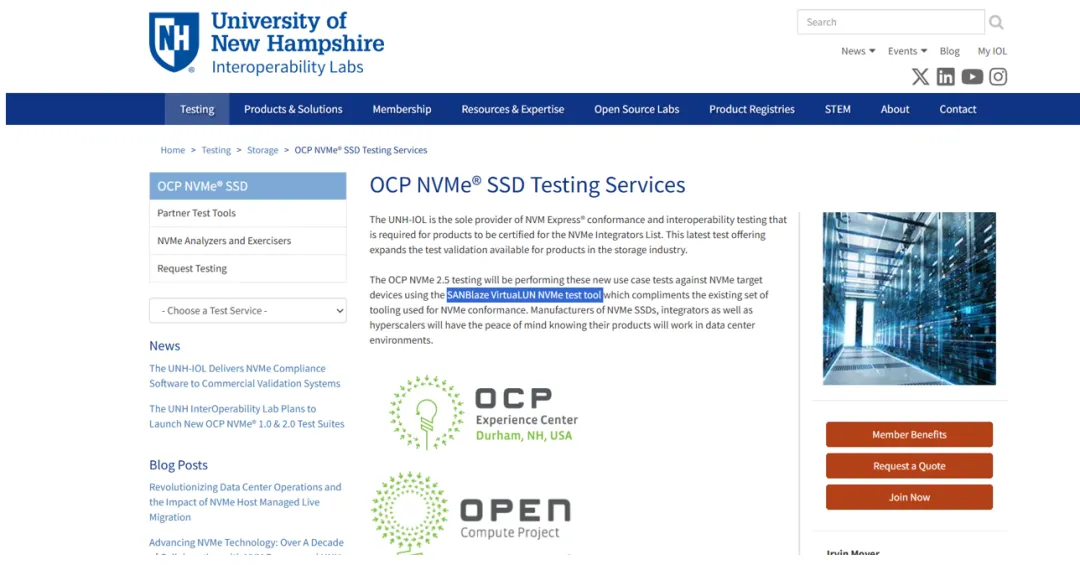Open the Instagram social icon
The width and height of the screenshot is (1080, 565).
pos(998,76)
